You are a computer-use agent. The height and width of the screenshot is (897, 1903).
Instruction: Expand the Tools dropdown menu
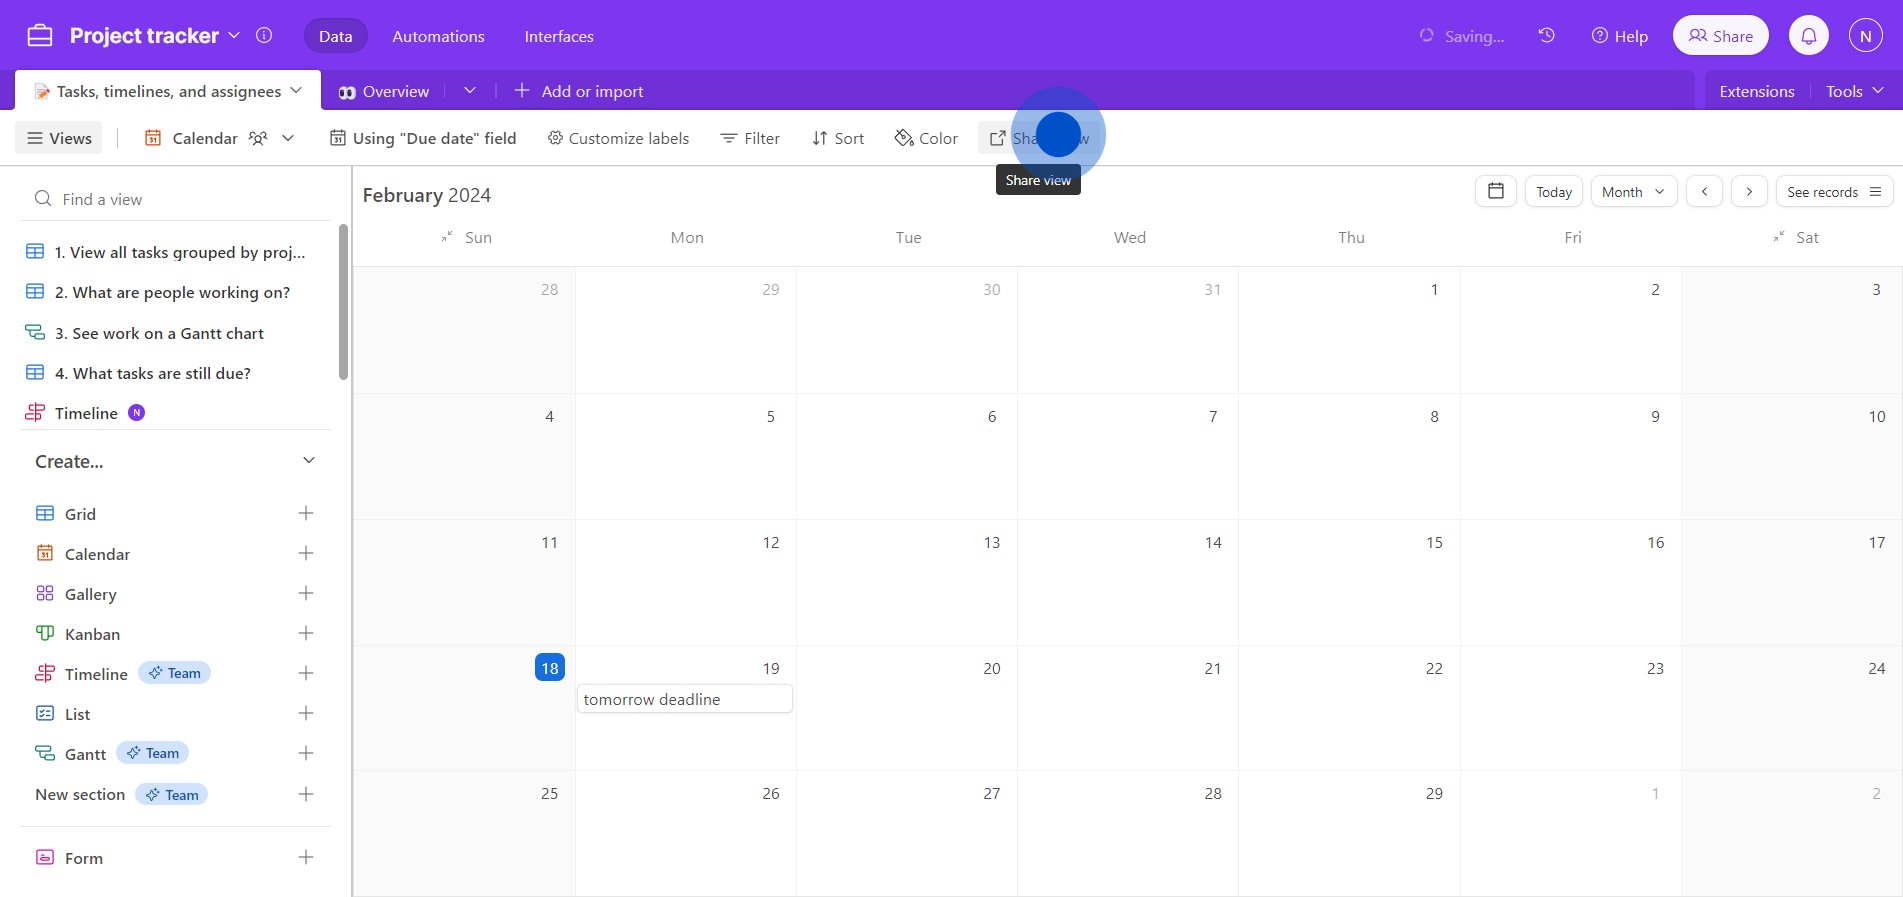[x=1854, y=91]
